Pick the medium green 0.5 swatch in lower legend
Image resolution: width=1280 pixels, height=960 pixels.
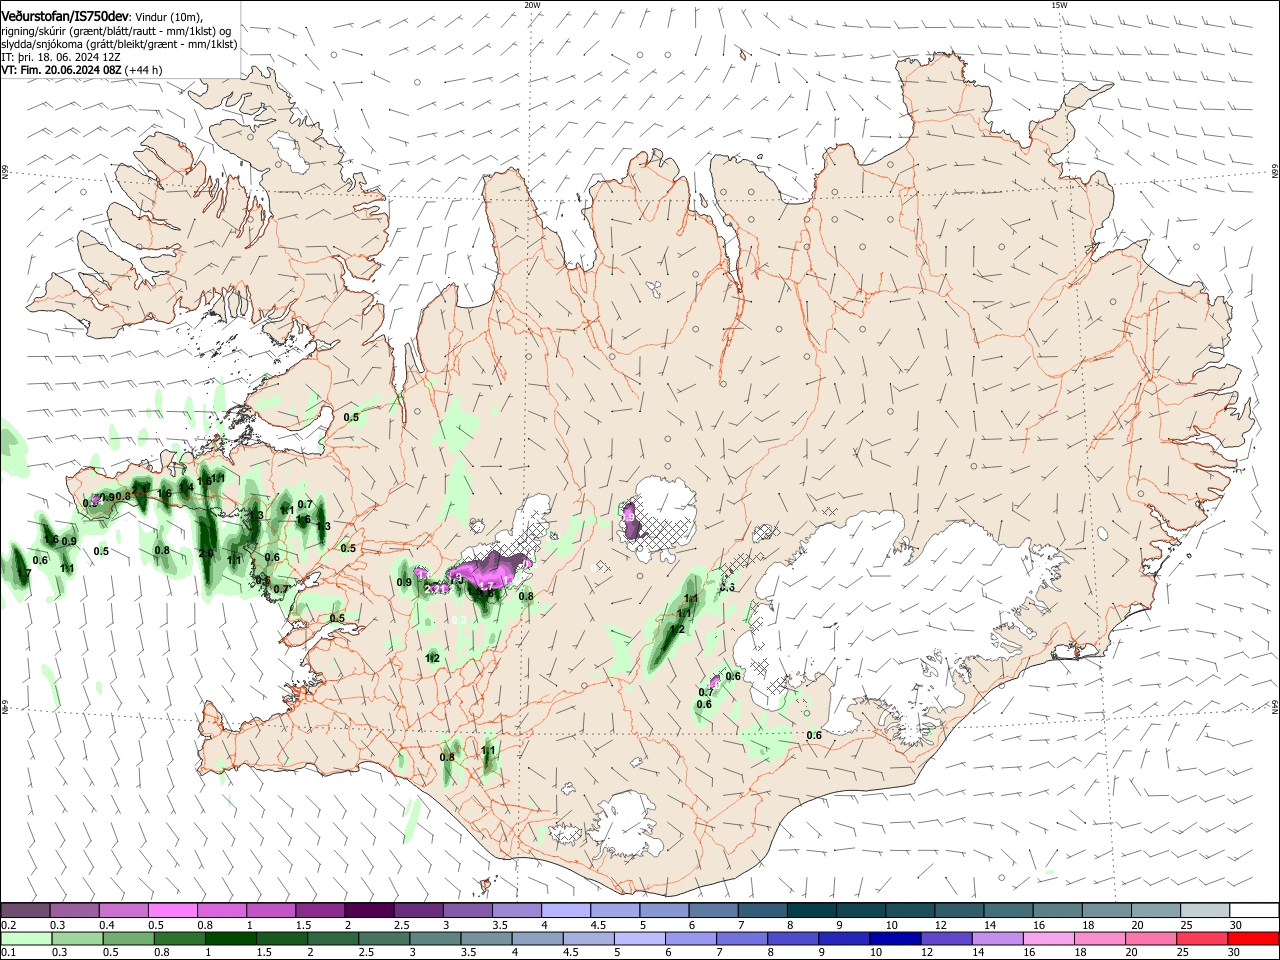(129, 939)
